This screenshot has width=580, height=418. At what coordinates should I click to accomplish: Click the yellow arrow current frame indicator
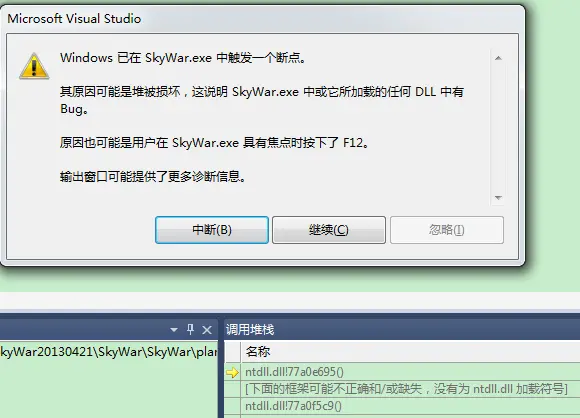[233, 372]
